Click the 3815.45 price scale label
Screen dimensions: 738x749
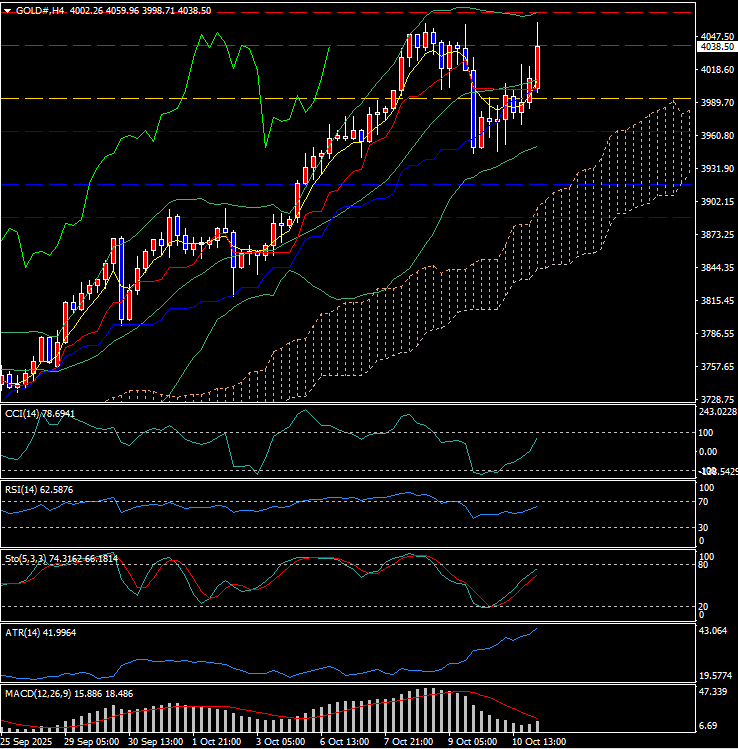716,301
